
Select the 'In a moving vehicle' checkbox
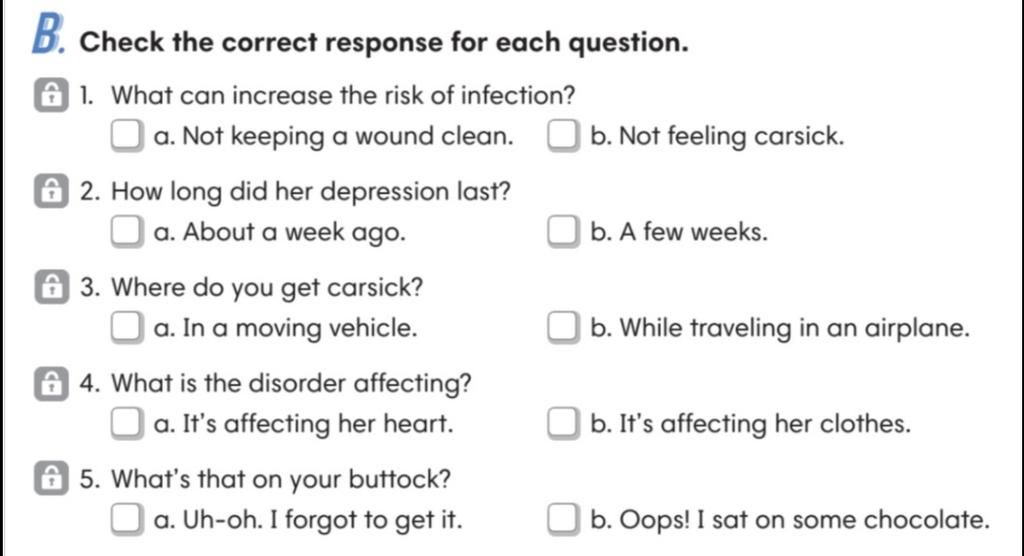pyautogui.click(x=127, y=327)
